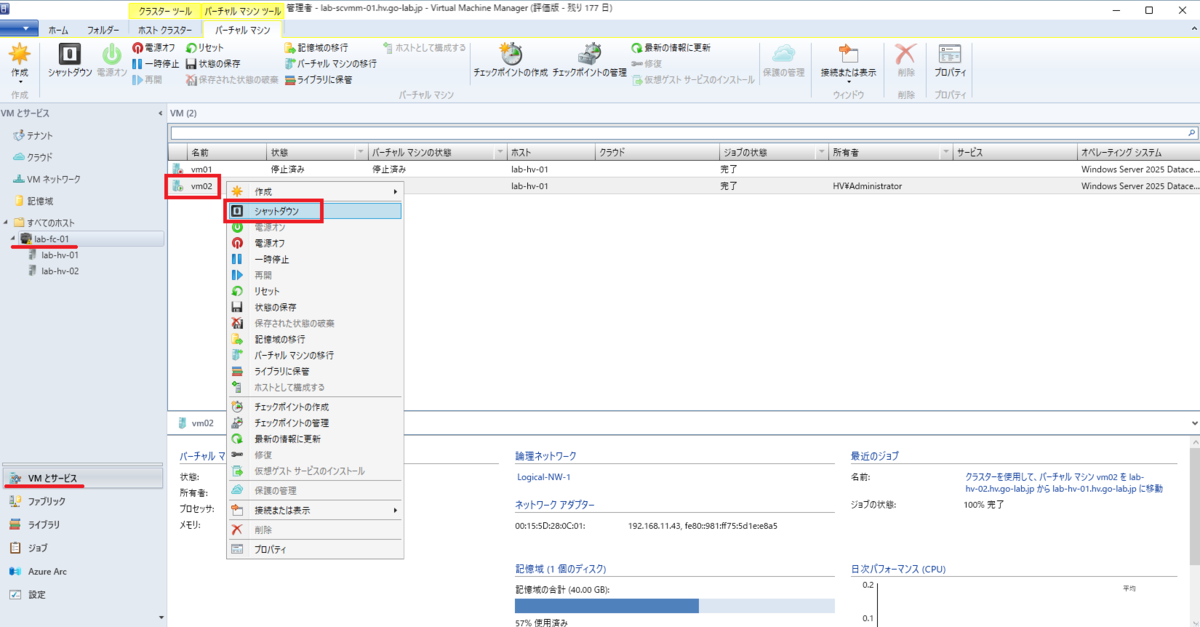Viewport: 1200px width, 627px height.
Task: Open ジョブ workspace
Action: coord(82,548)
